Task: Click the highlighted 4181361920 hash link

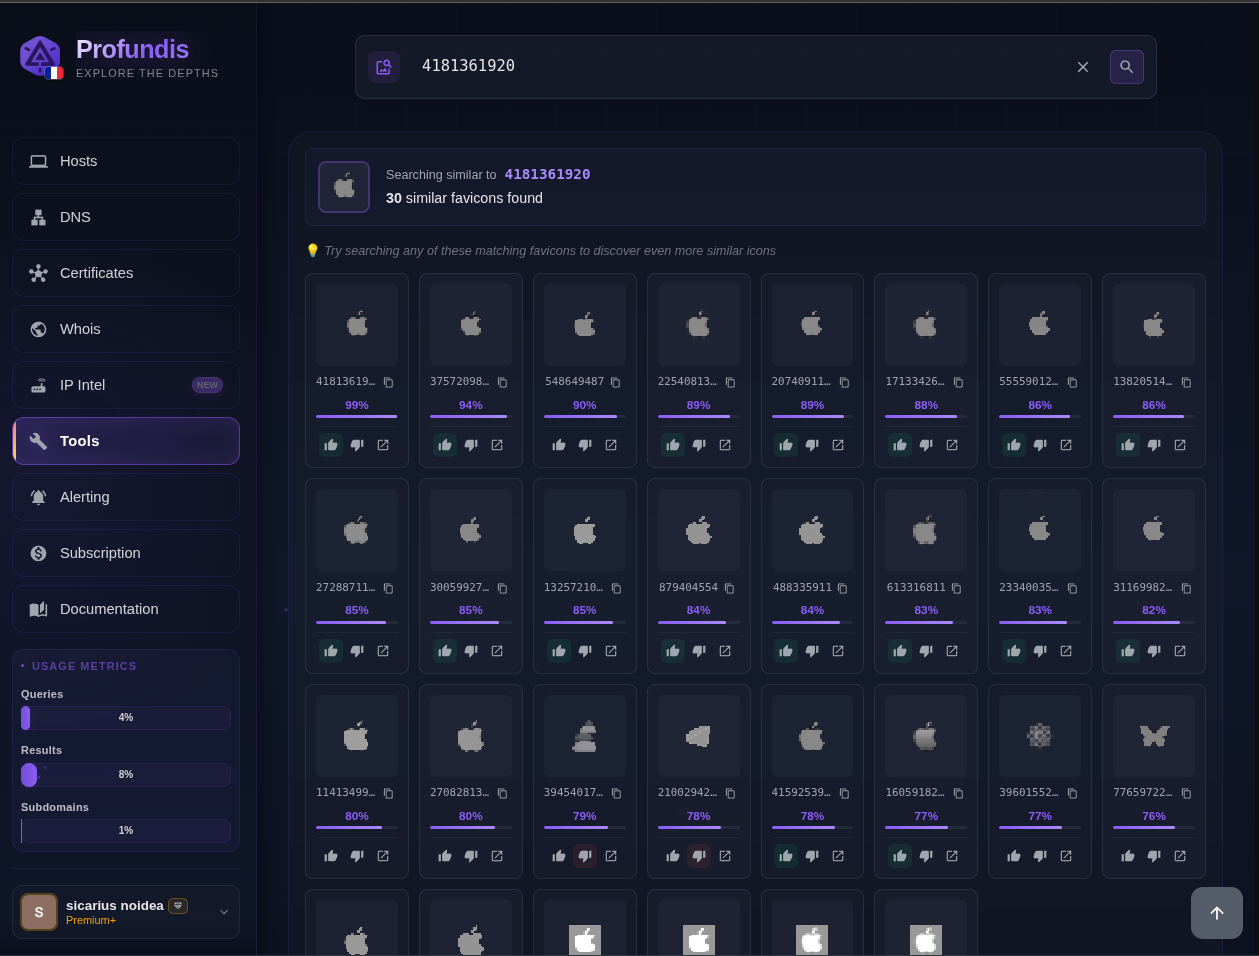Action: (x=547, y=174)
